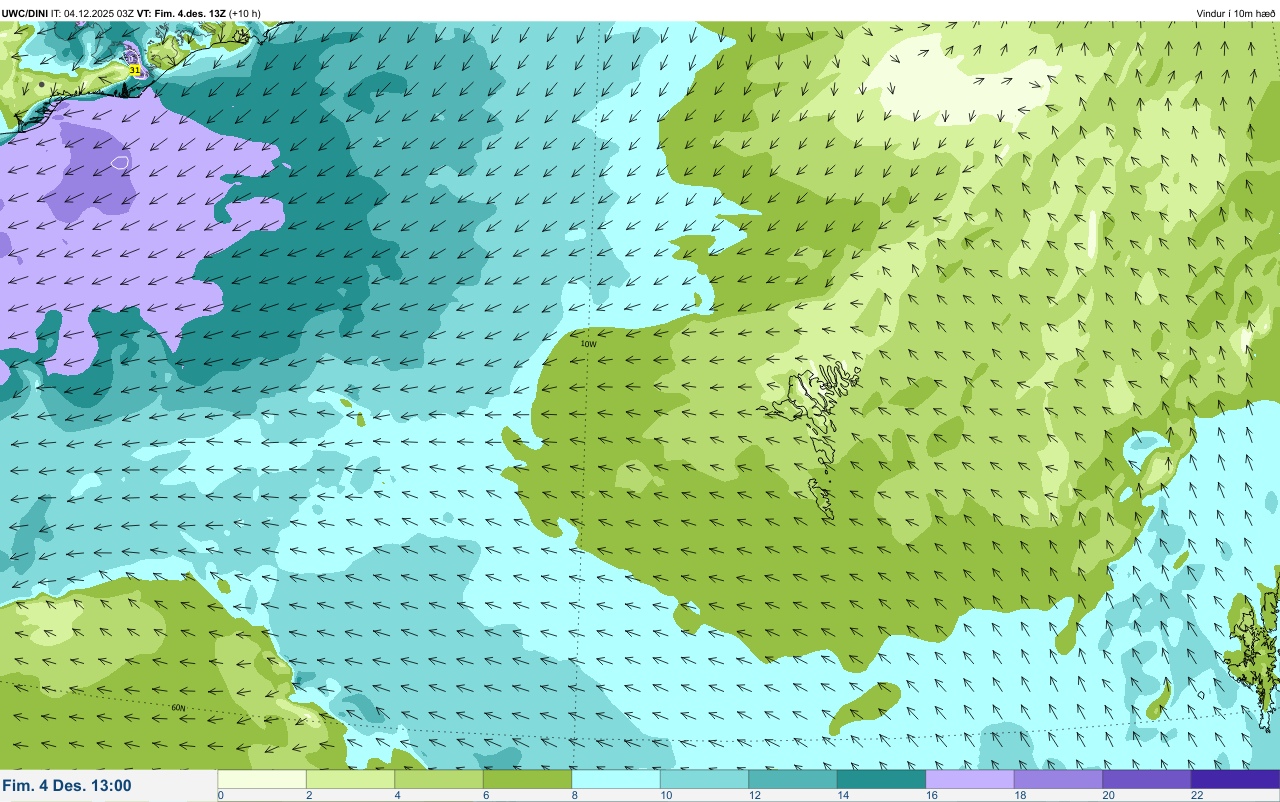
Task: Click the 'Fim. 4 Des. 13:00' time label
Action: (x=67, y=786)
